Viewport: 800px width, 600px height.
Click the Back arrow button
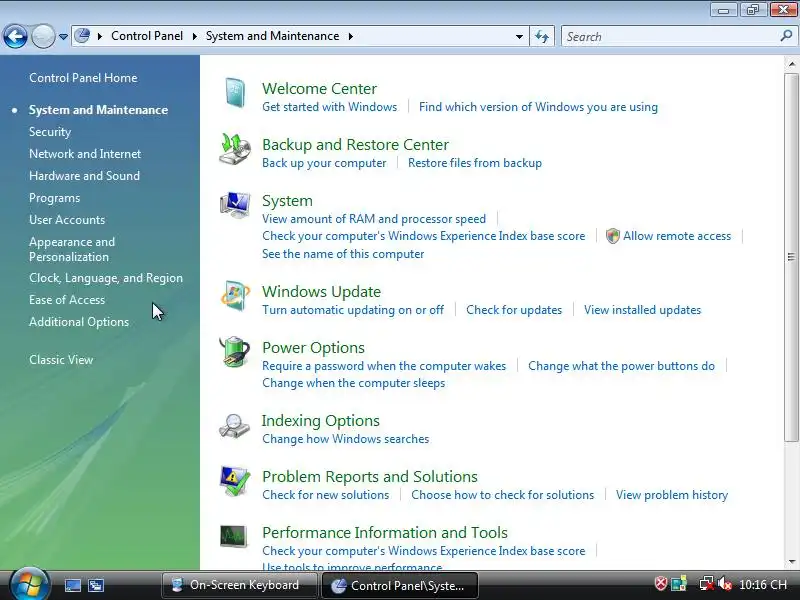(x=15, y=37)
